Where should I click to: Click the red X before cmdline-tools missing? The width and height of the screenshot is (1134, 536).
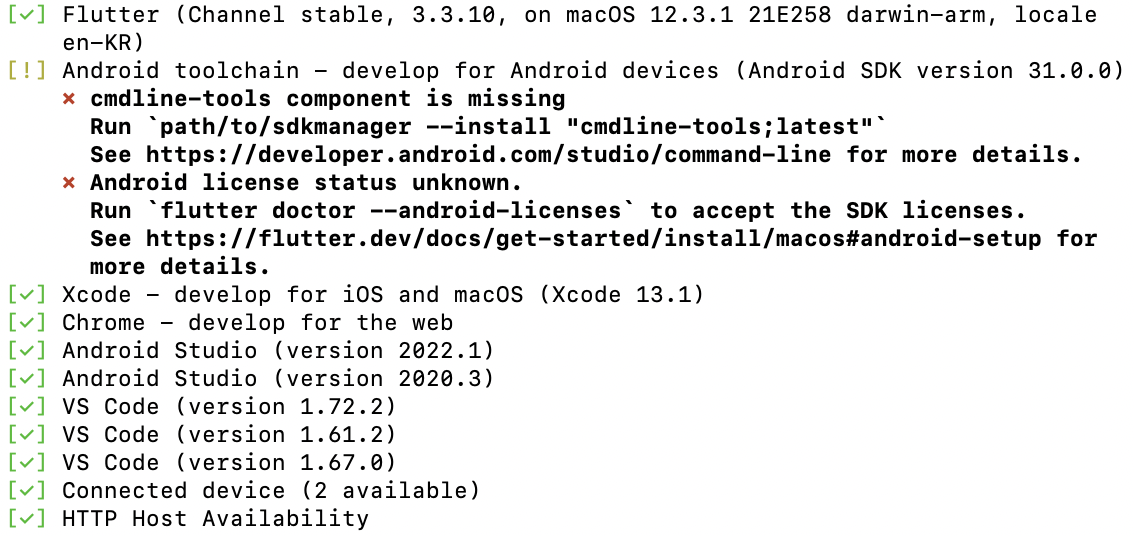[x=69, y=99]
